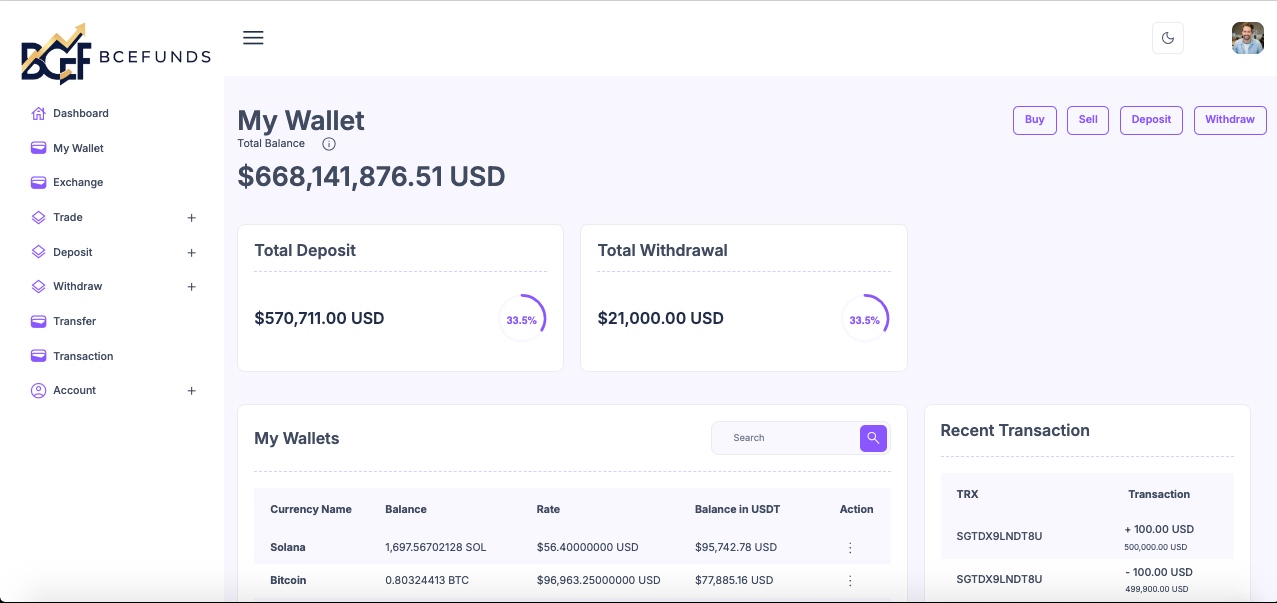Click Total Deposit 33.5% progress ring

522,320
